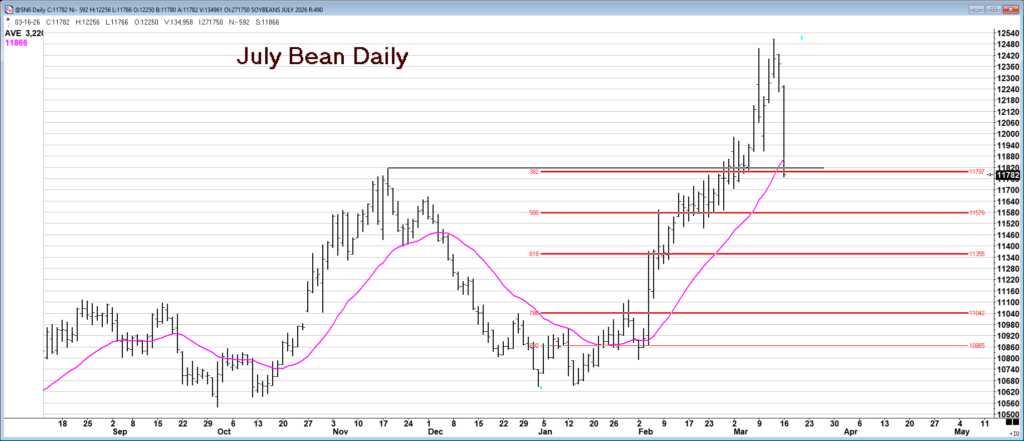Select the 382 Fibonacci retracement line

coord(700,172)
